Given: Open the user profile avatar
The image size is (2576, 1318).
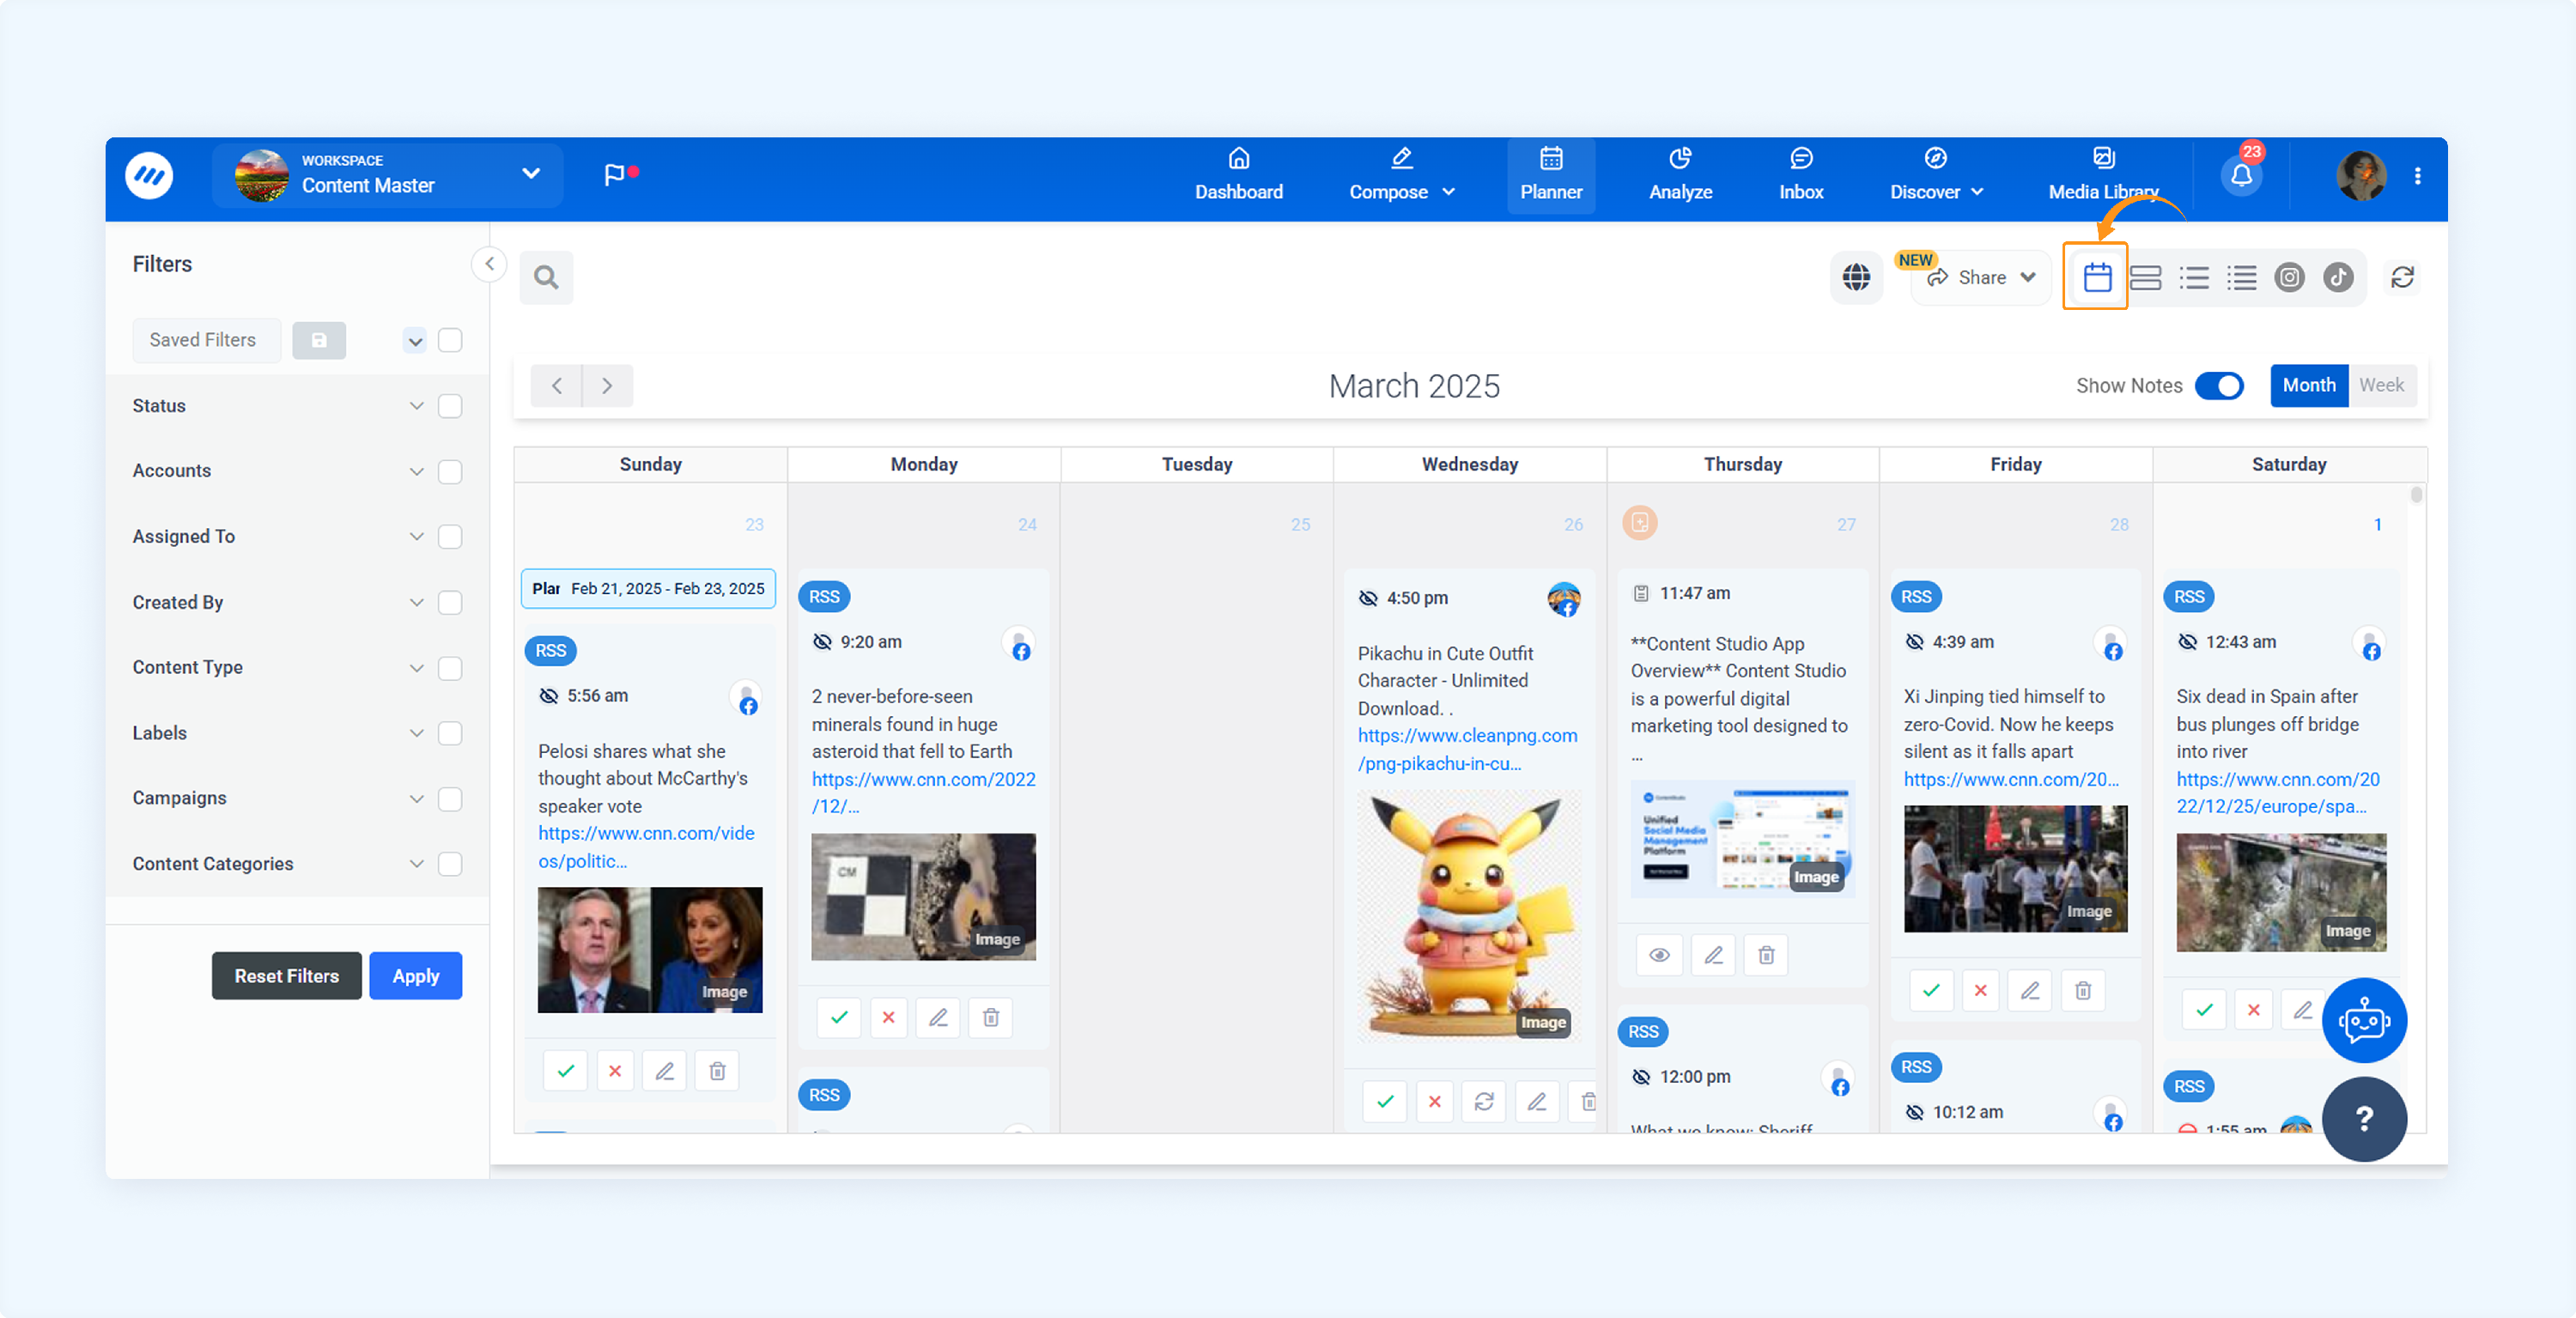Looking at the screenshot, I should [2360, 176].
